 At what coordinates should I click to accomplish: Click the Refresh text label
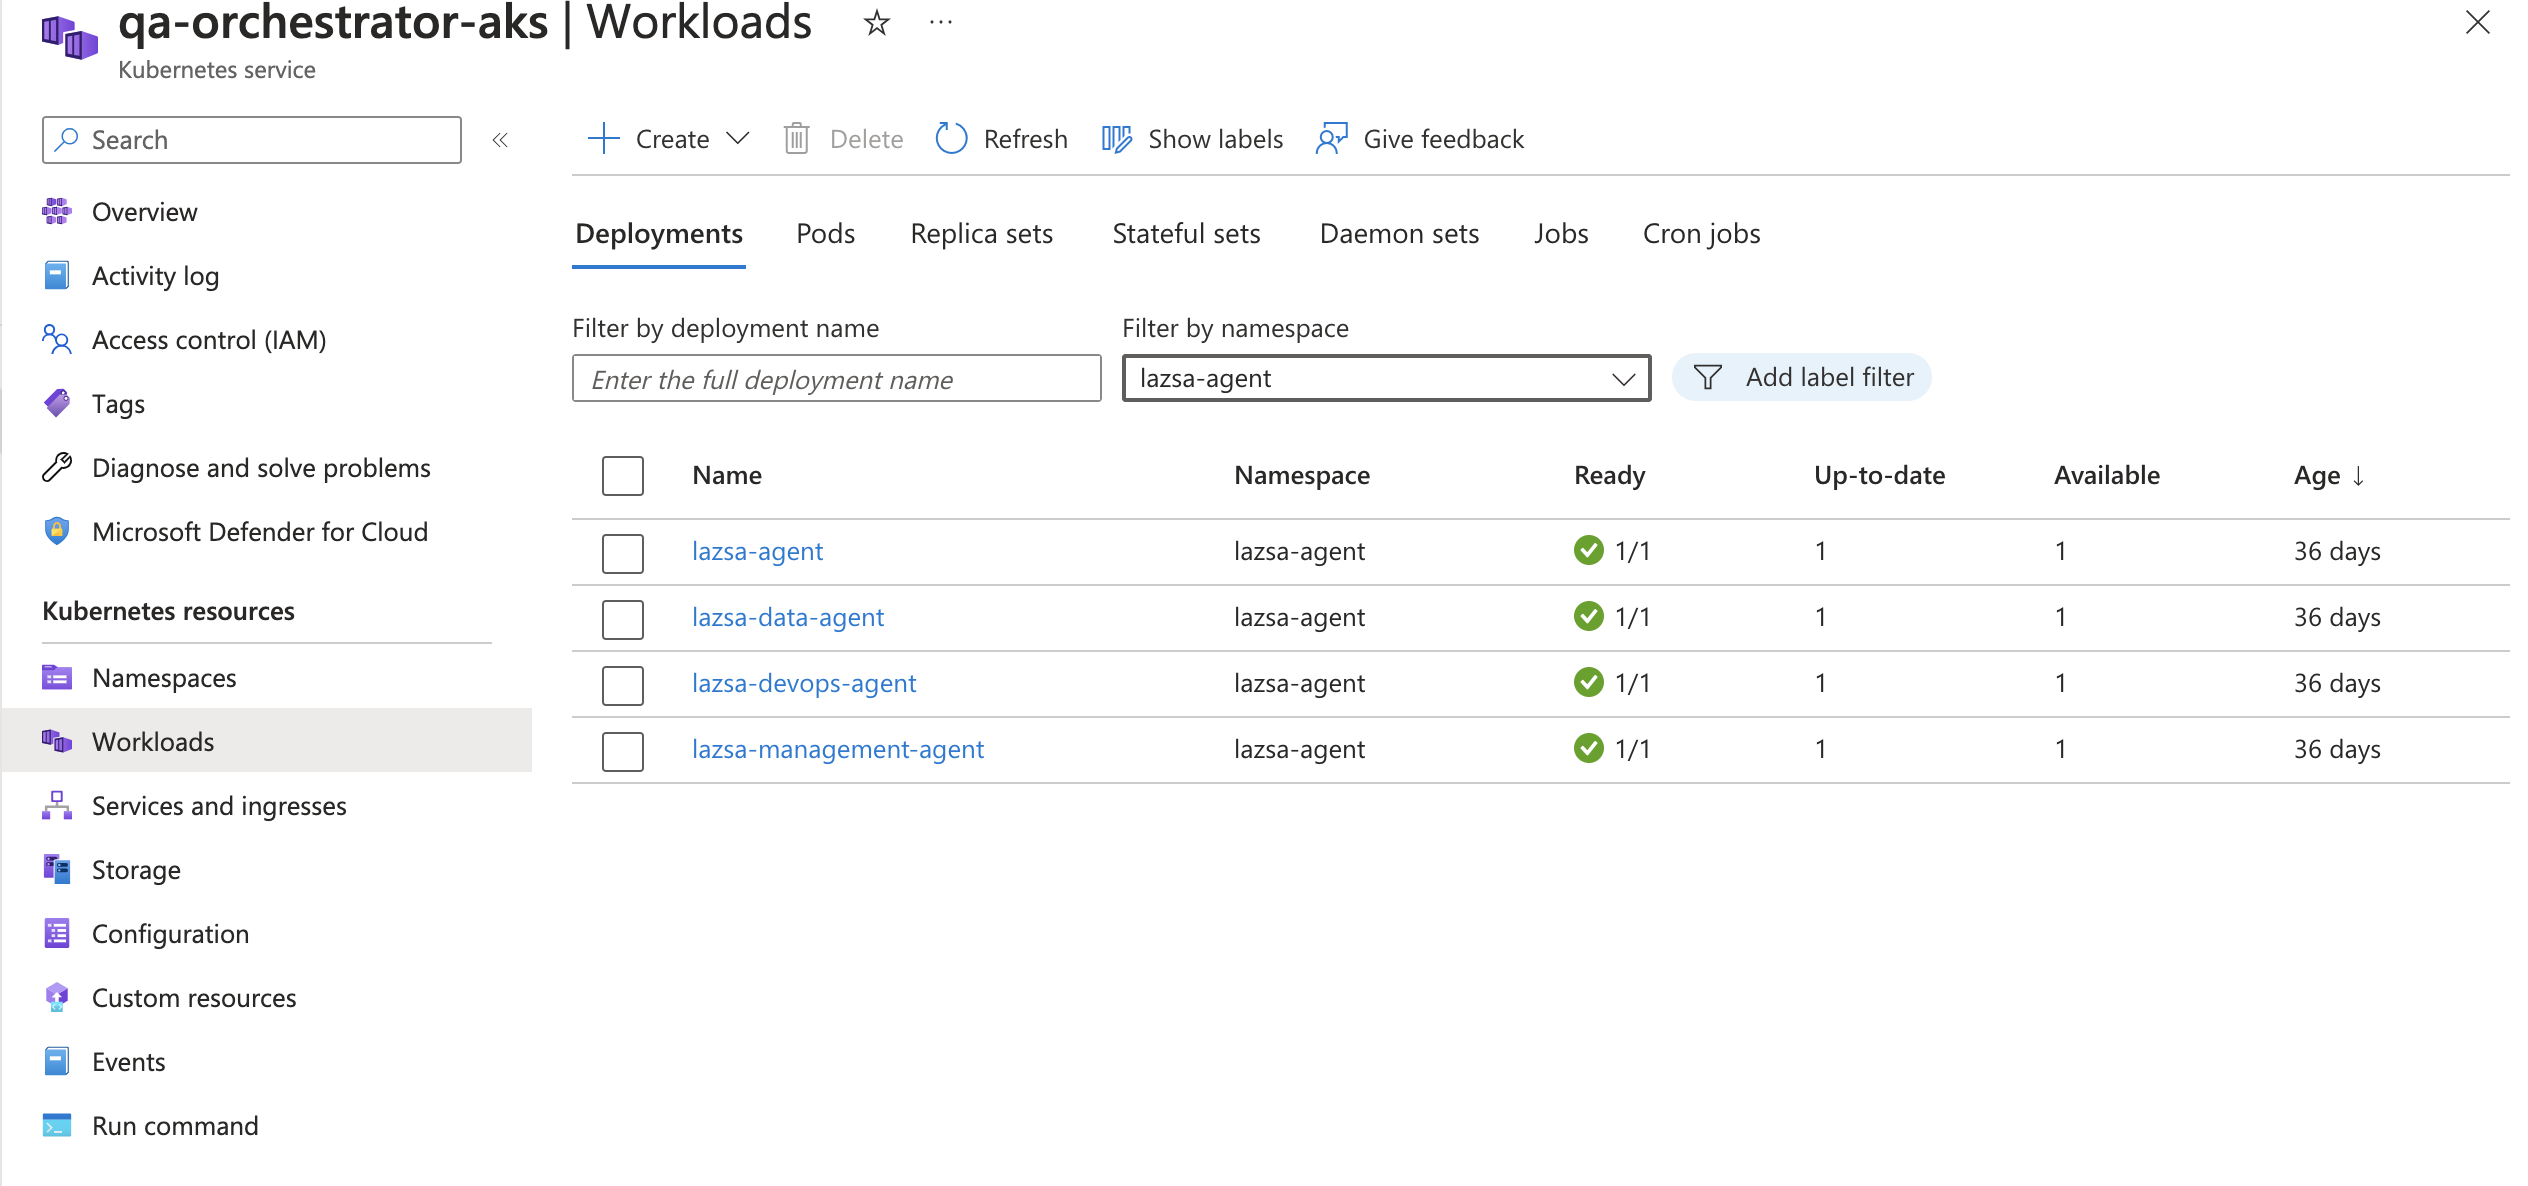(x=1025, y=139)
